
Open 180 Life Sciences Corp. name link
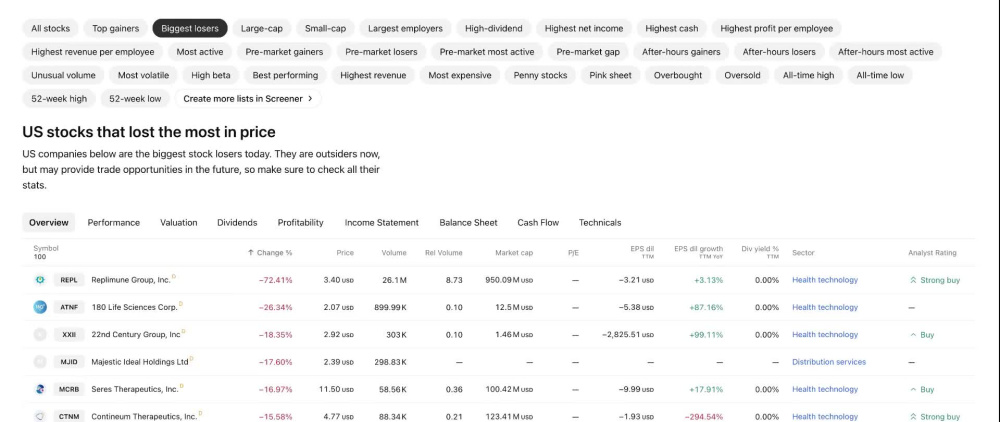pos(134,307)
